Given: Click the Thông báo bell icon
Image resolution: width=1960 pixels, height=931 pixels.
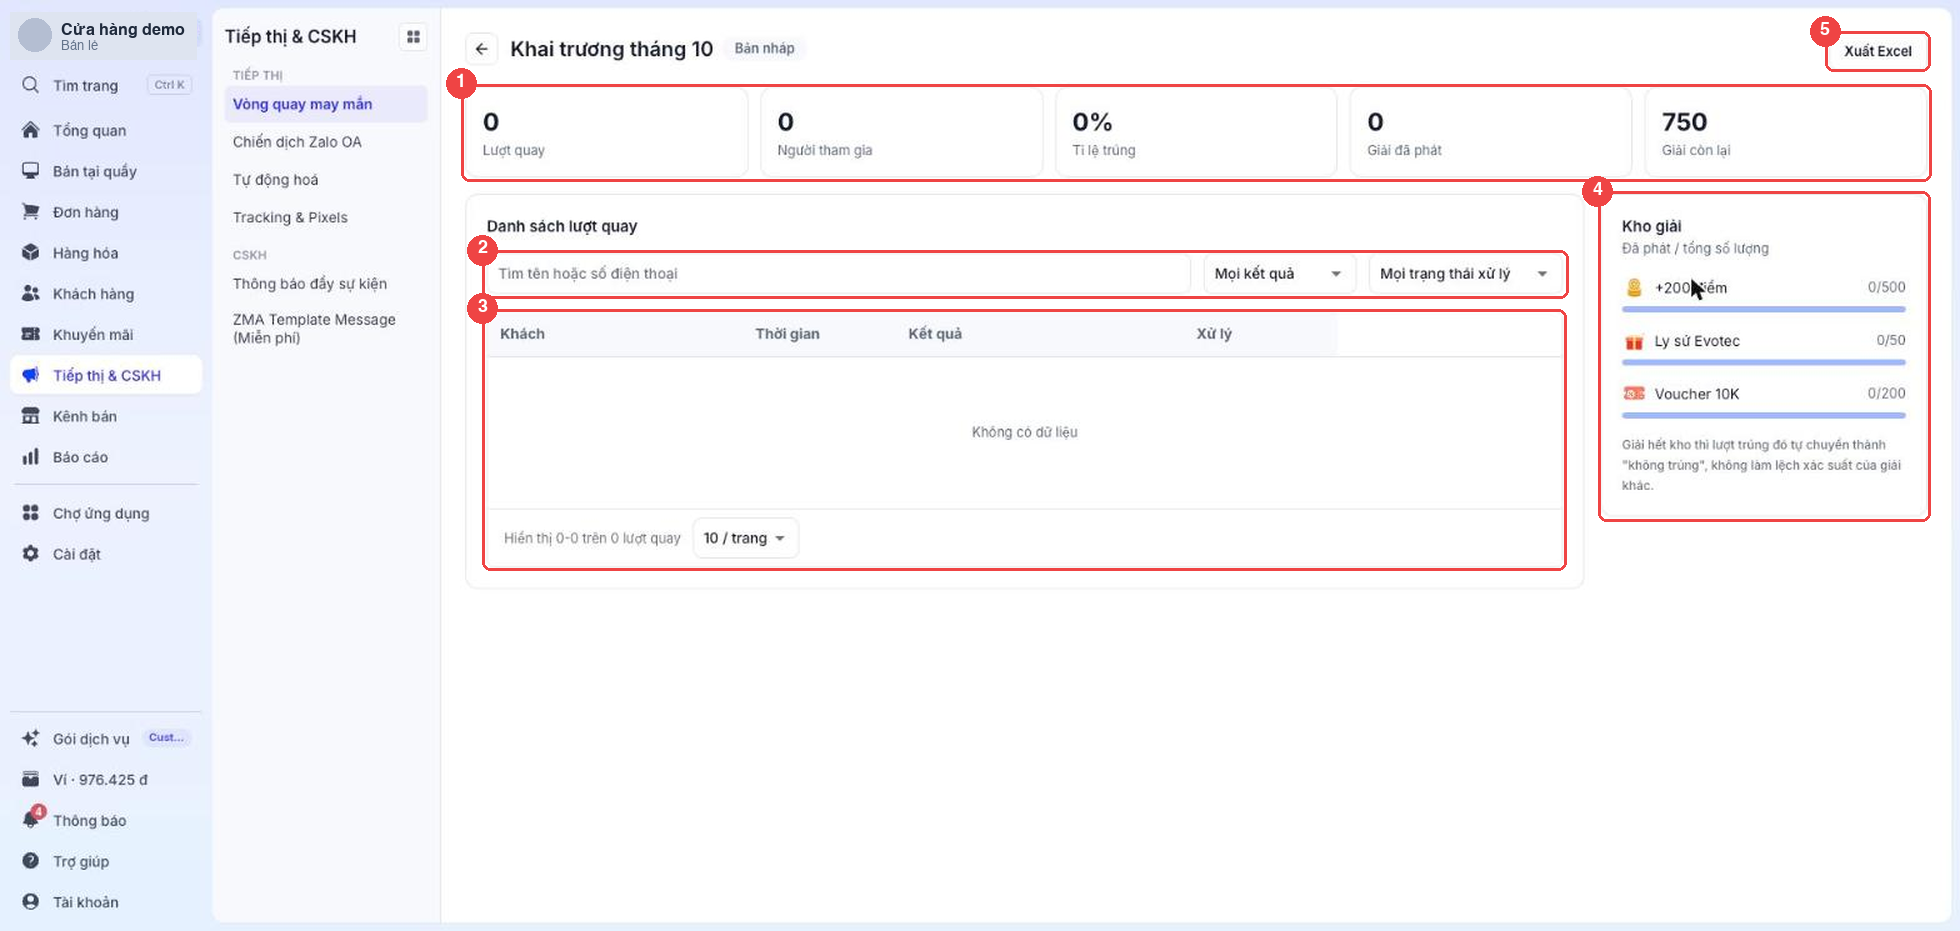Looking at the screenshot, I should [x=31, y=820].
